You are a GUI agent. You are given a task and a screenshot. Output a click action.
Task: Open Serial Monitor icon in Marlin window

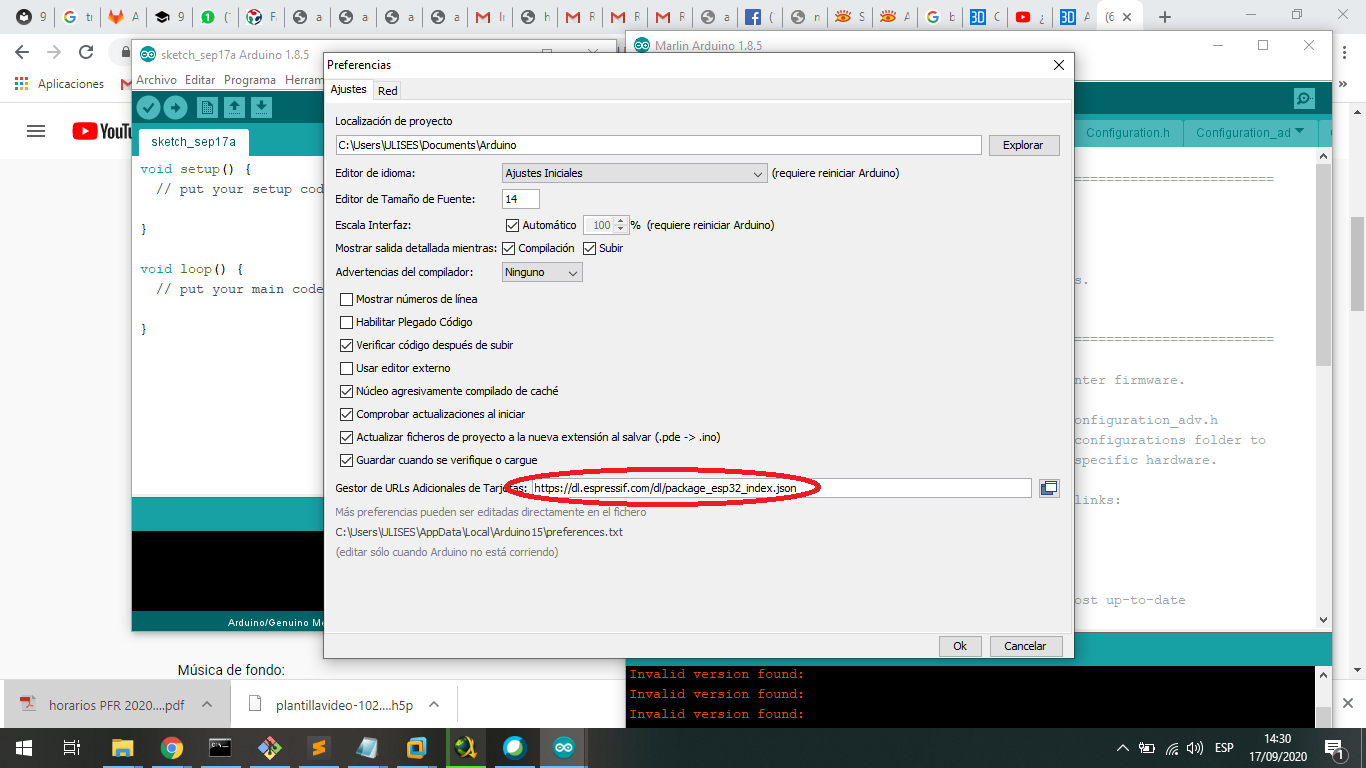1304,98
